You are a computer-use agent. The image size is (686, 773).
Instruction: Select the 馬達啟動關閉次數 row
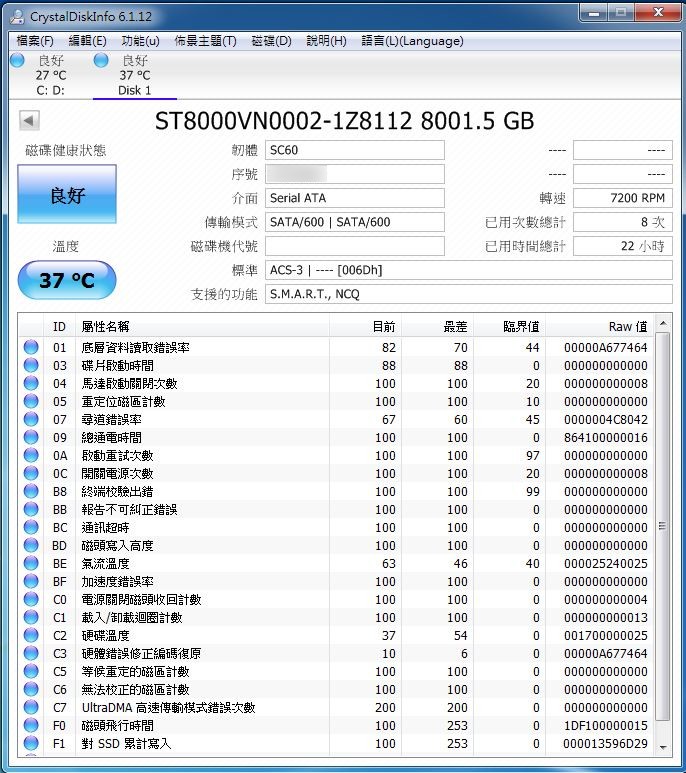click(337, 384)
